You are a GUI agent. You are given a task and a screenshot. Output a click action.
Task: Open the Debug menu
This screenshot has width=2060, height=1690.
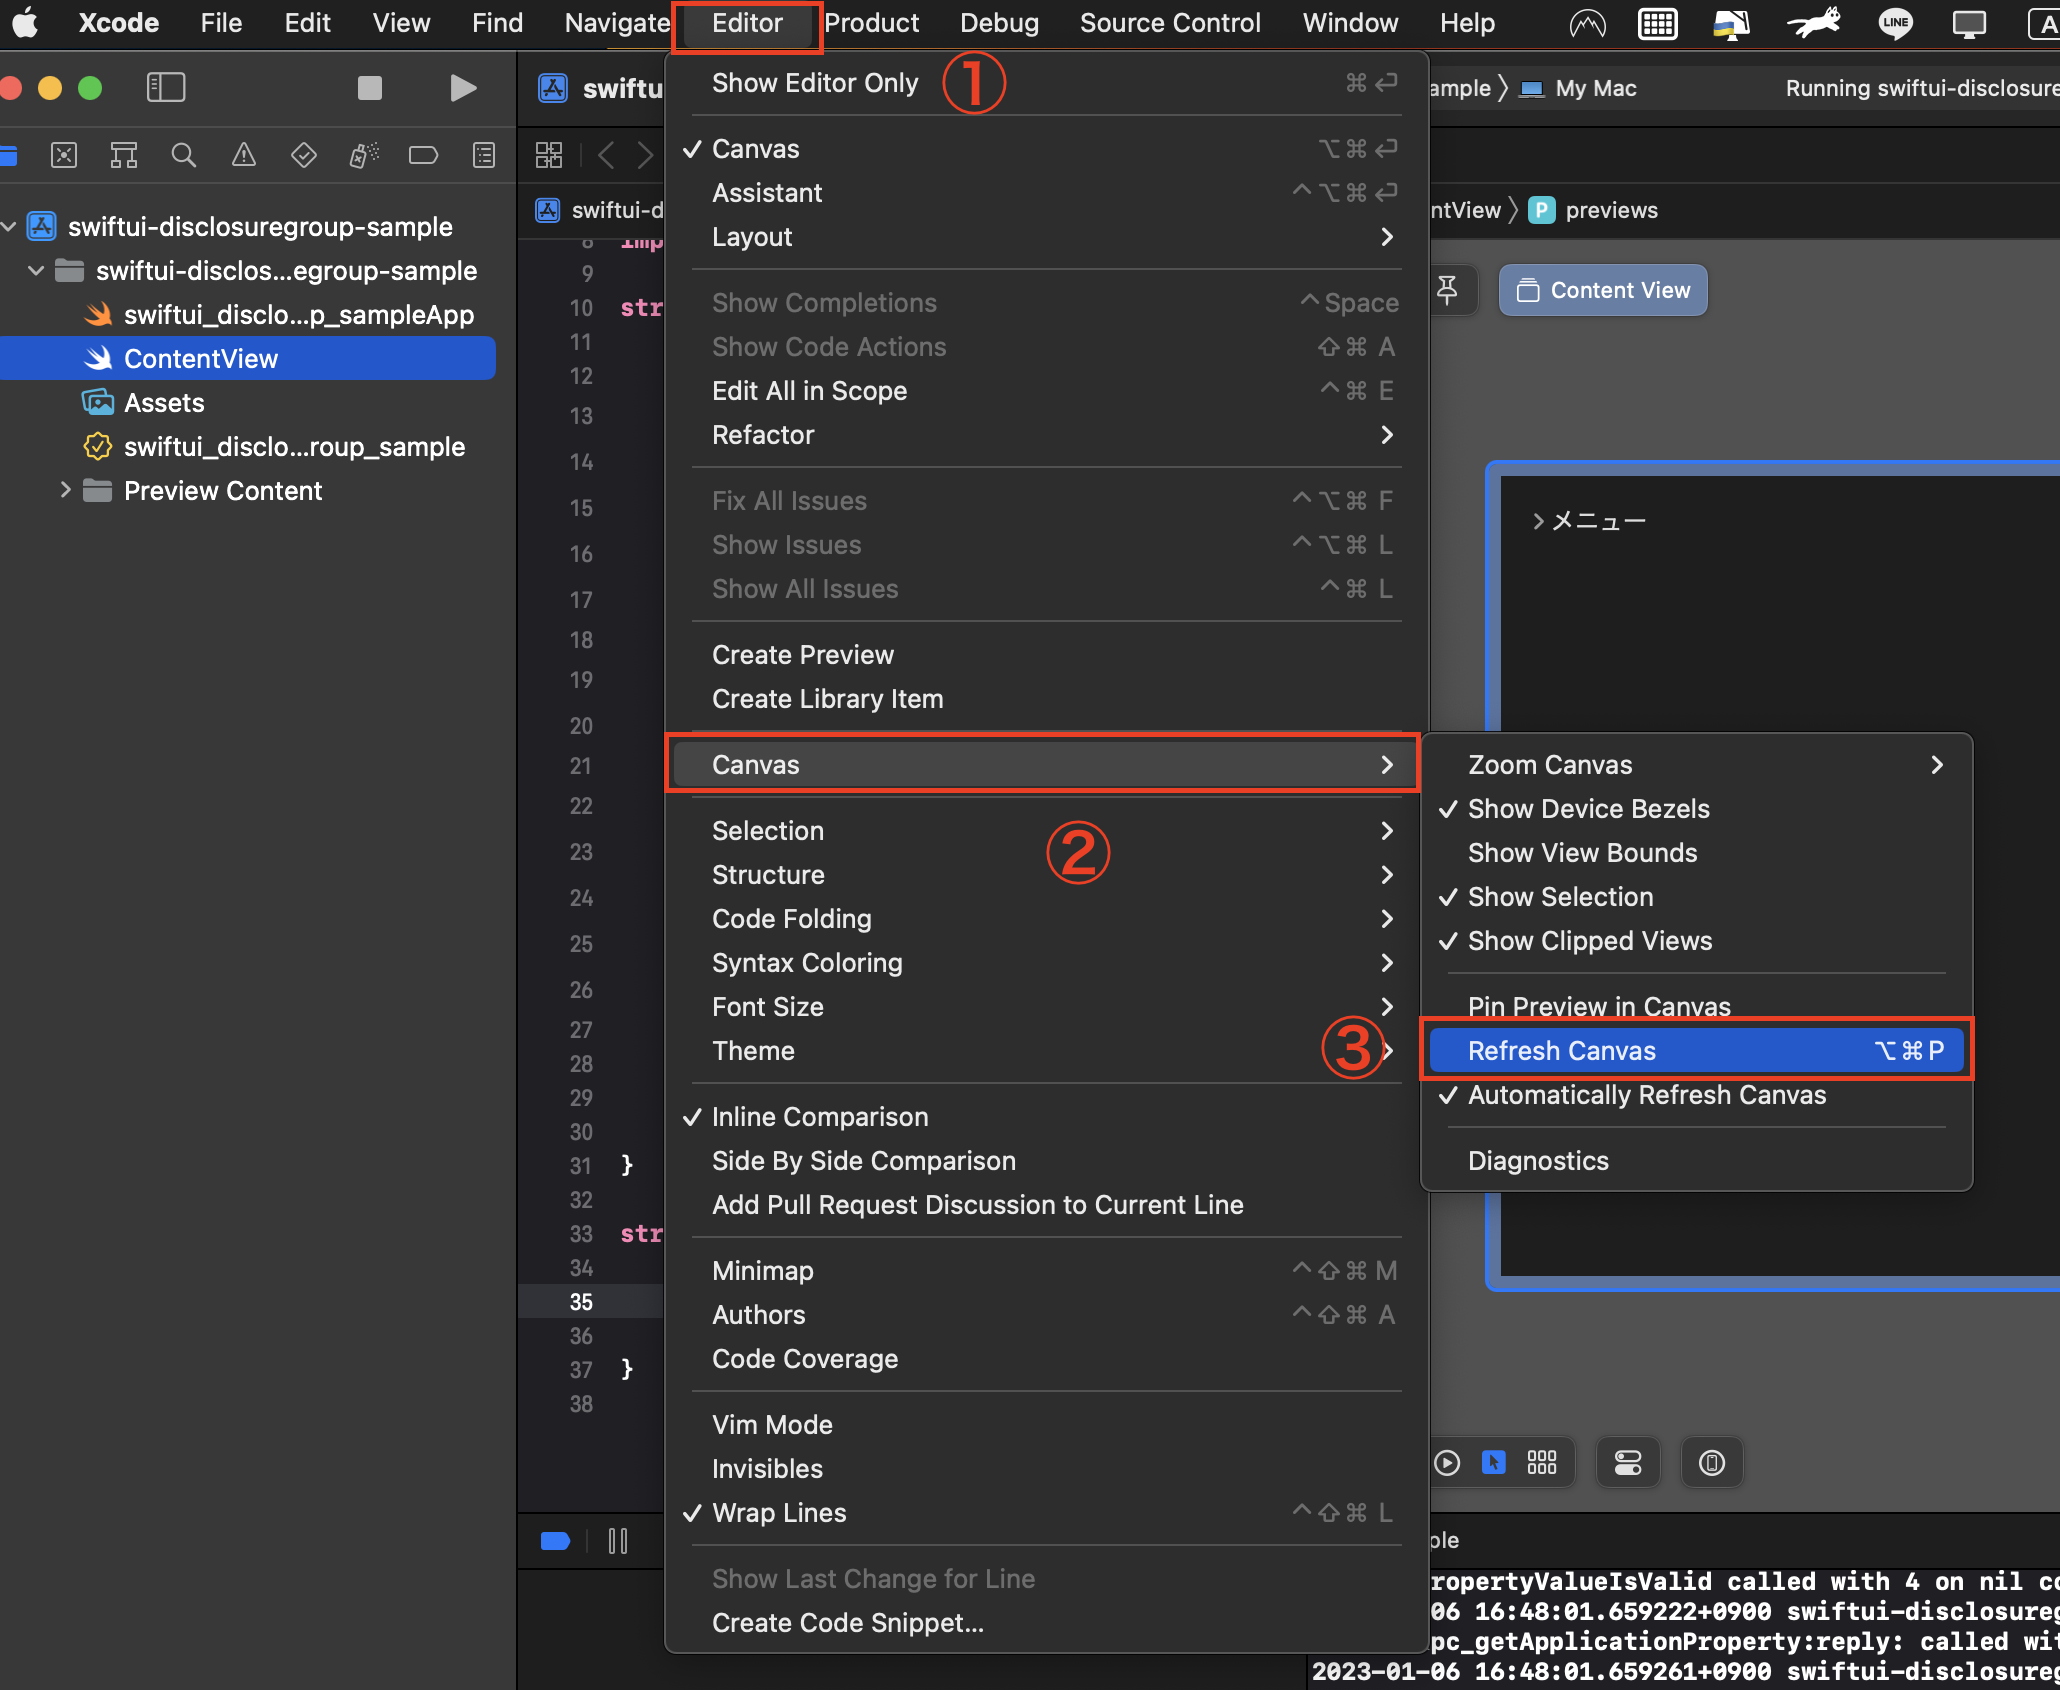click(999, 23)
